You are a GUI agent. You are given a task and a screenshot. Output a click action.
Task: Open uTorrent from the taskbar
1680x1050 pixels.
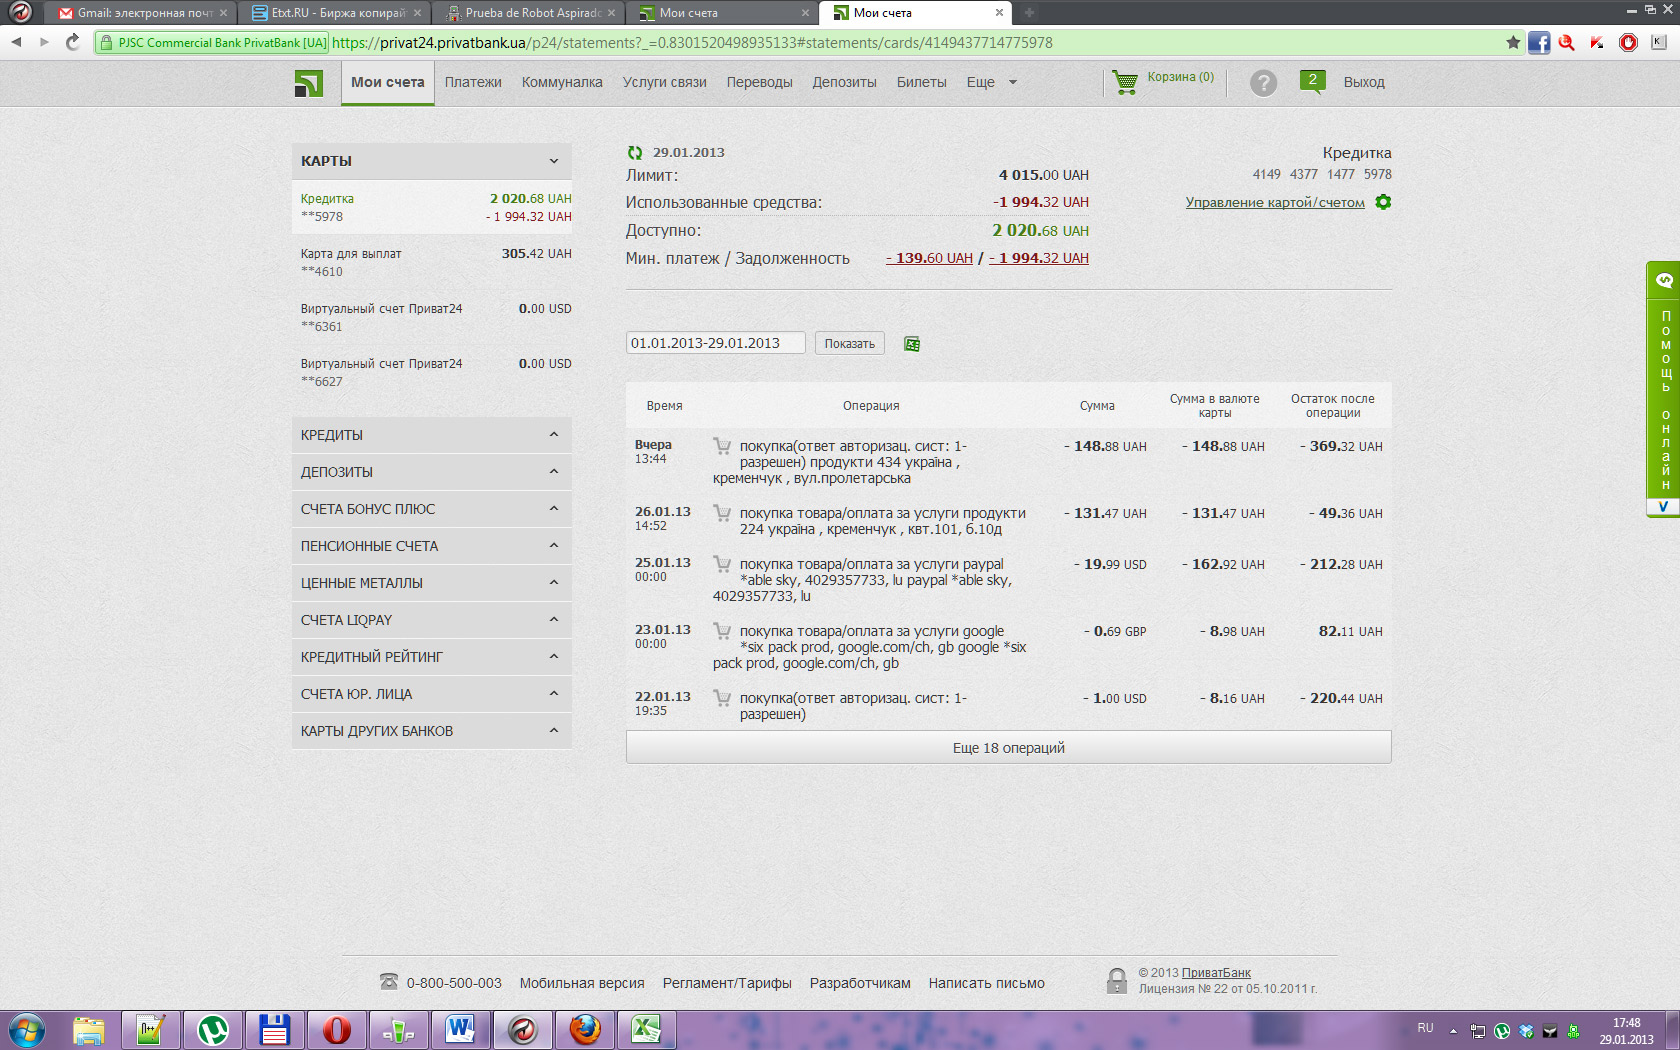point(213,1029)
